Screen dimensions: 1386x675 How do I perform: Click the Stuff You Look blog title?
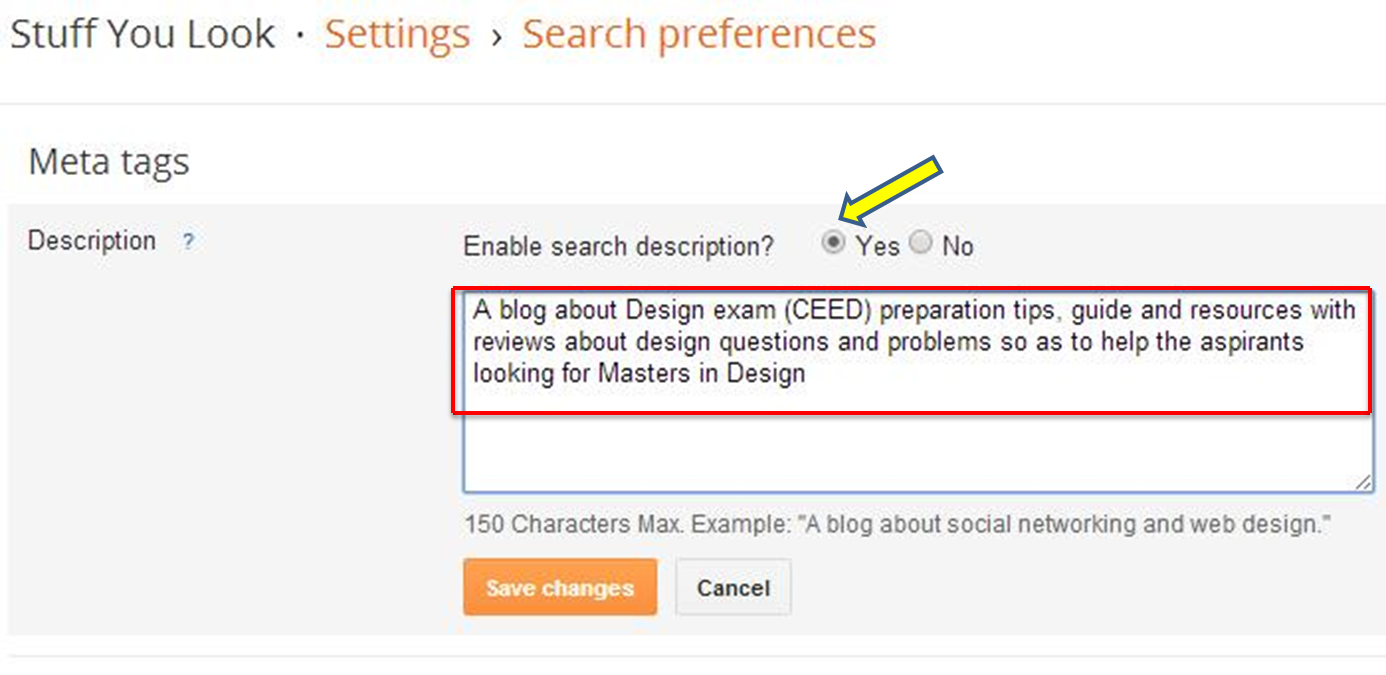142,33
